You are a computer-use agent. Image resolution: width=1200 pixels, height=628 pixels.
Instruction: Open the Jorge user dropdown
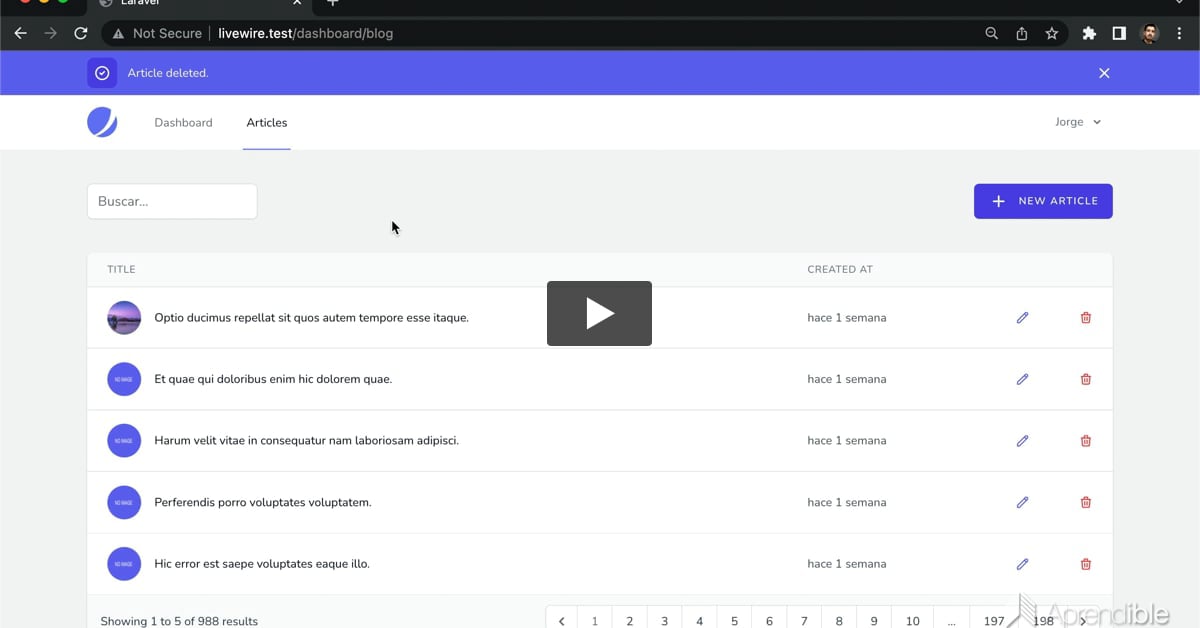pos(1077,122)
